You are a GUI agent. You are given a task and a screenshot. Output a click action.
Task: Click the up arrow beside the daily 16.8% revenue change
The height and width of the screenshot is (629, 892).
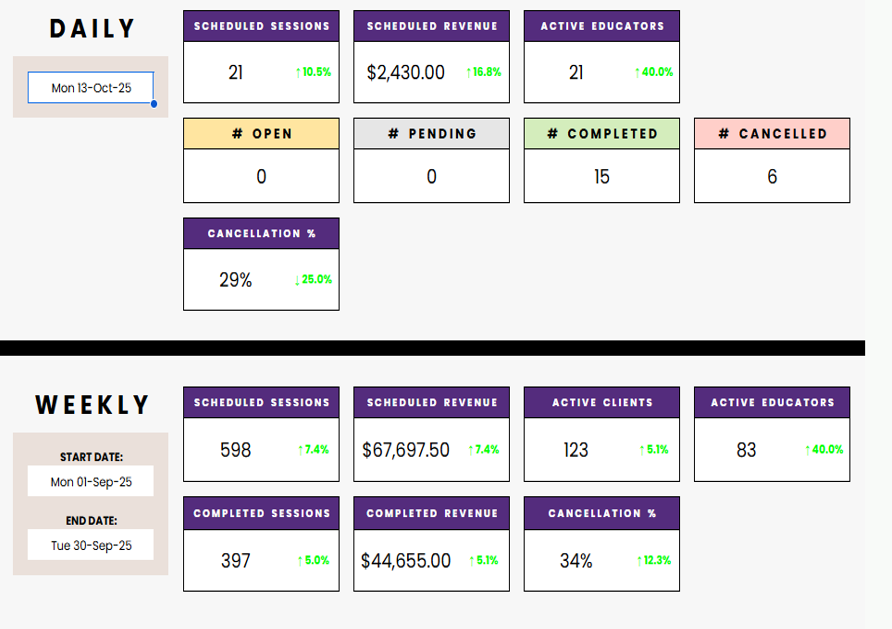[468, 72]
